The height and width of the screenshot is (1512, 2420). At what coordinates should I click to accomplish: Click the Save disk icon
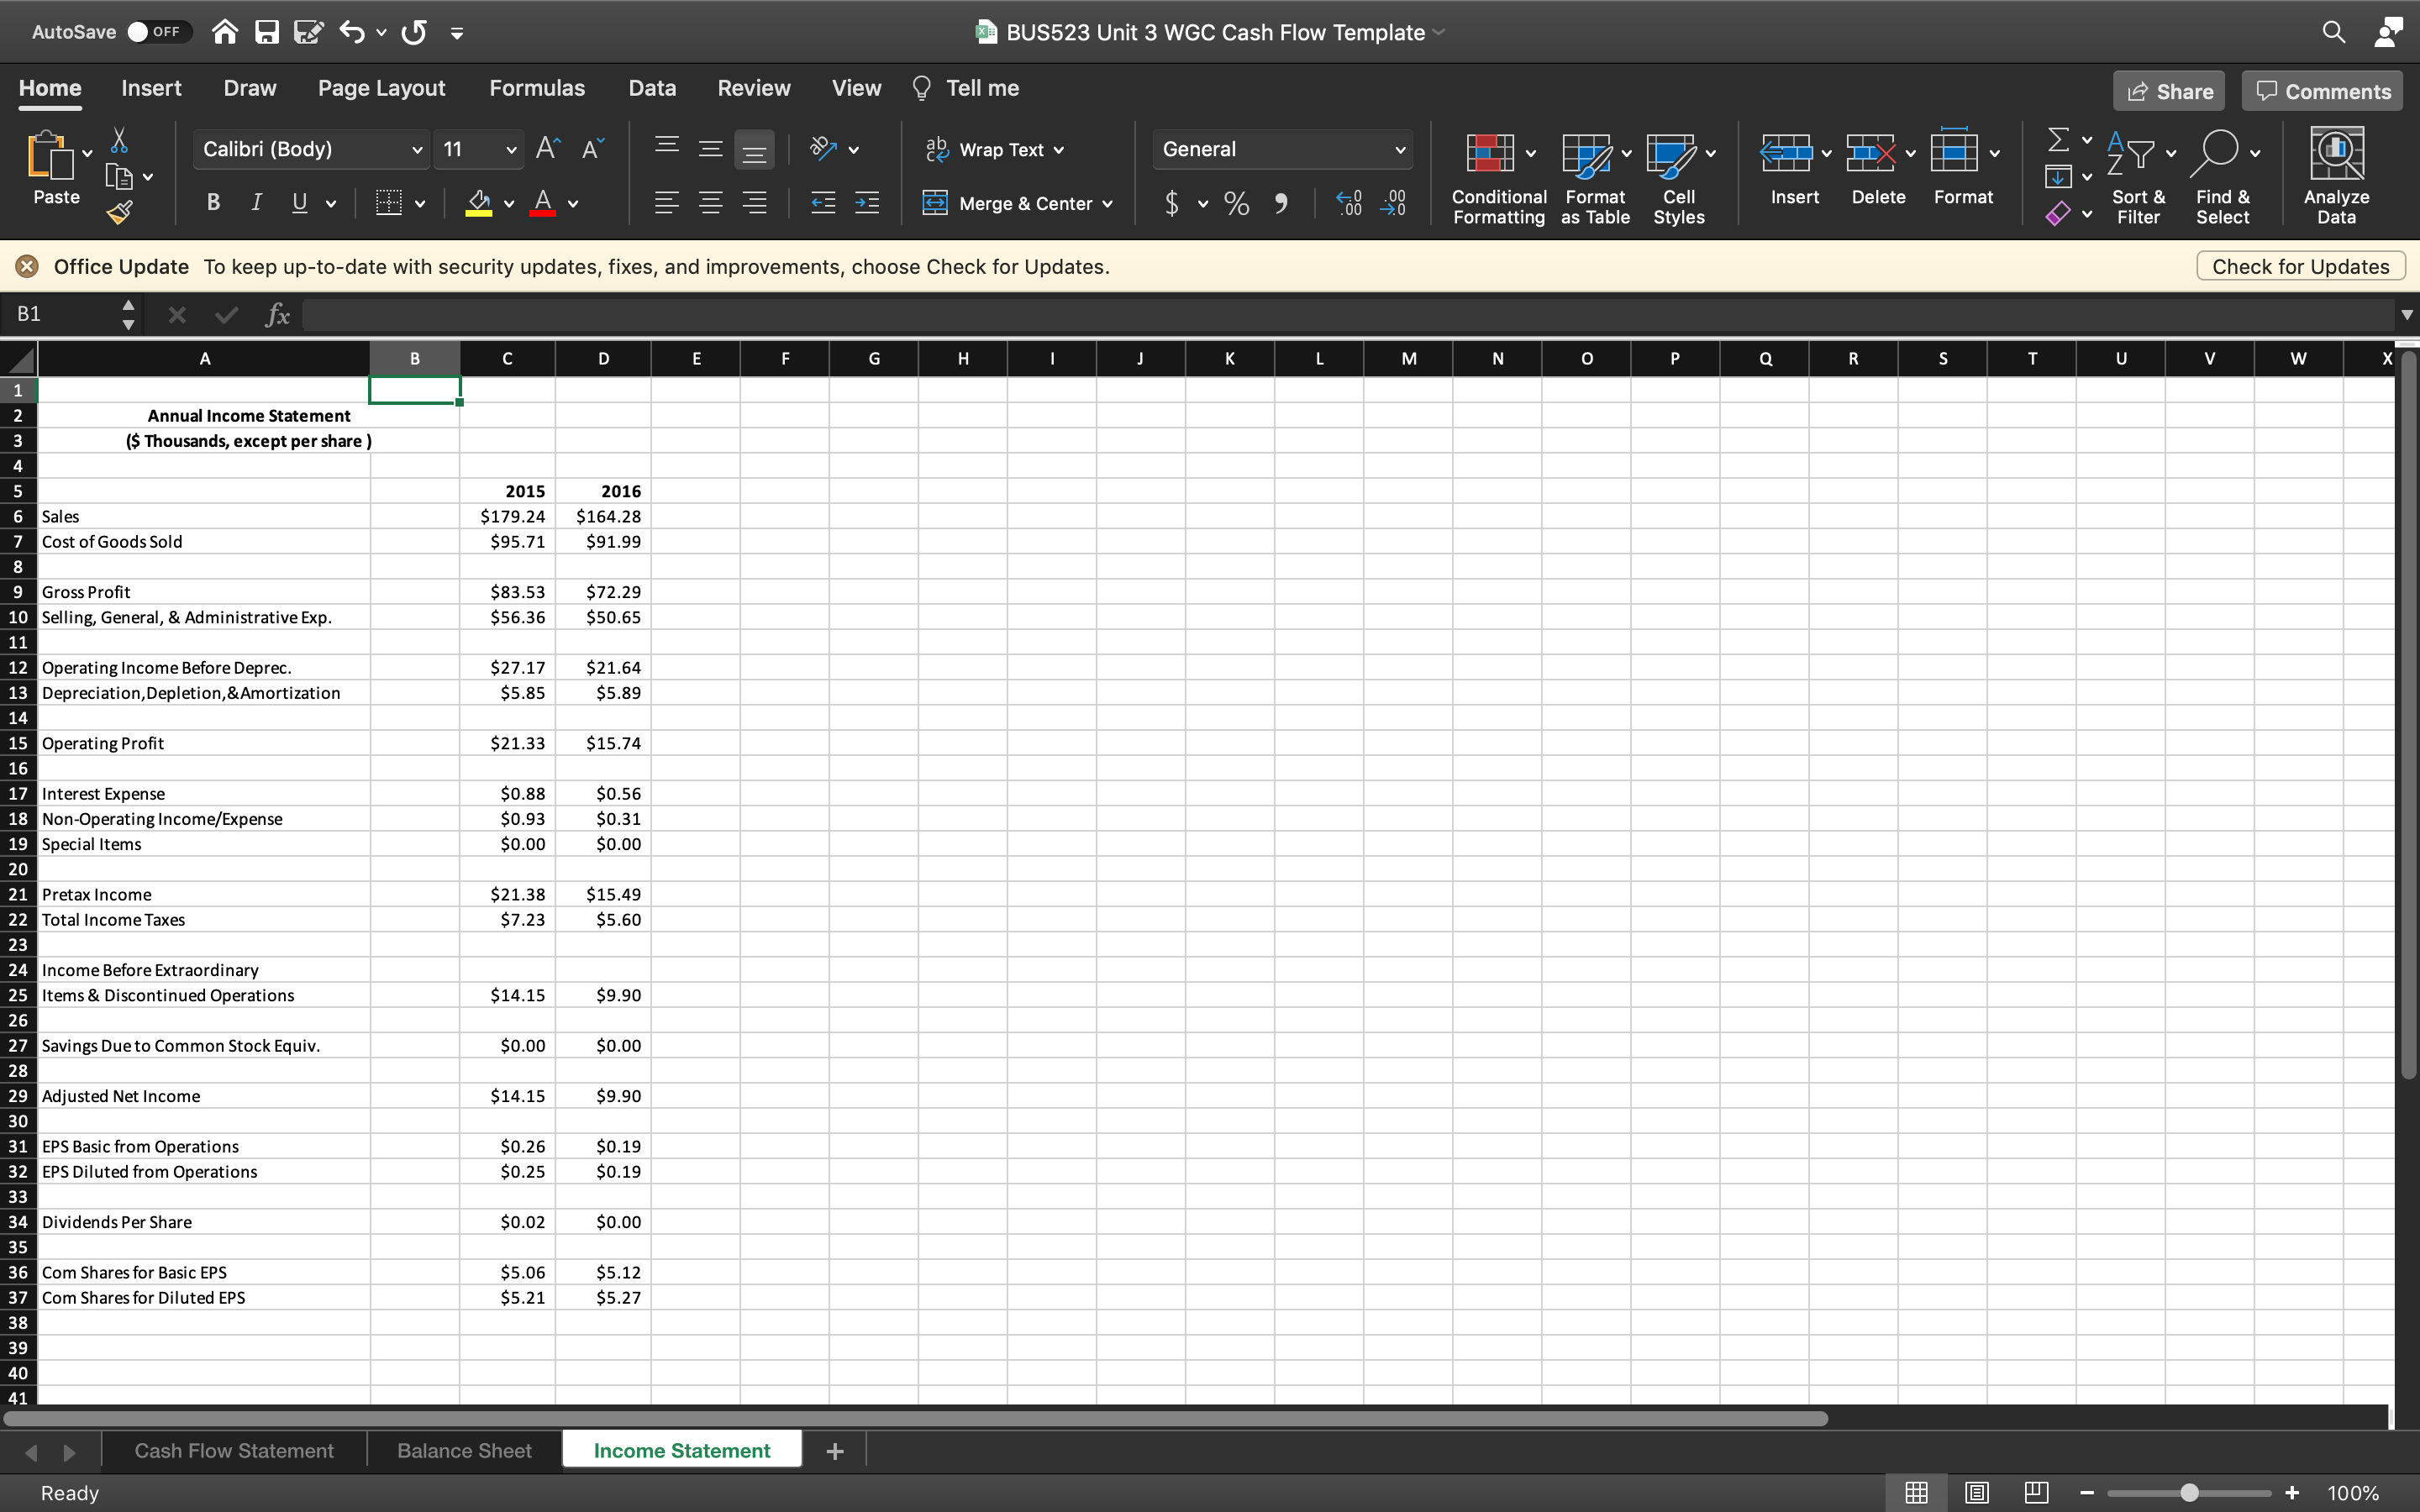pyautogui.click(x=267, y=32)
